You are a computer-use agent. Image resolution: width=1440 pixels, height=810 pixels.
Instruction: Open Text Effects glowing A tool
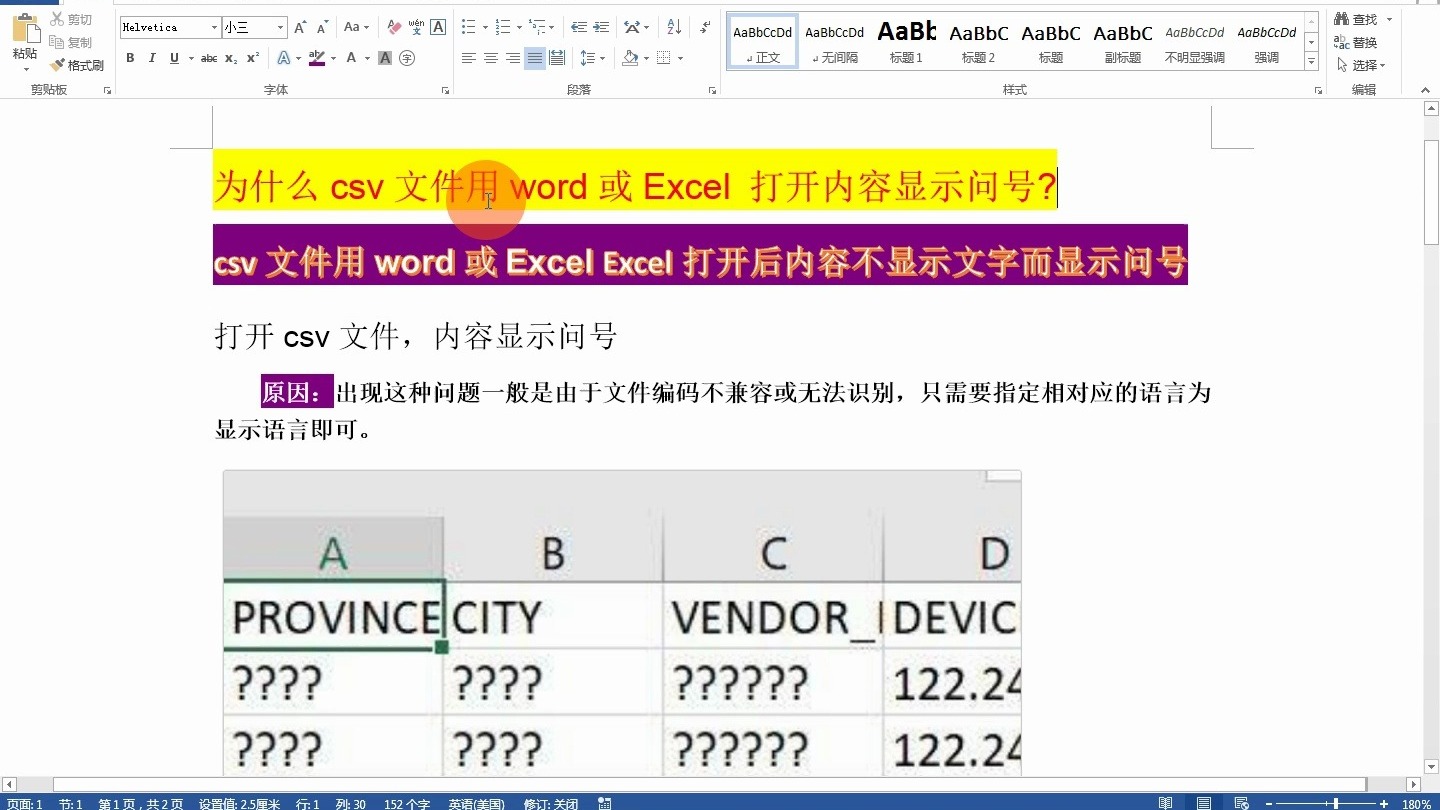pyautogui.click(x=283, y=58)
